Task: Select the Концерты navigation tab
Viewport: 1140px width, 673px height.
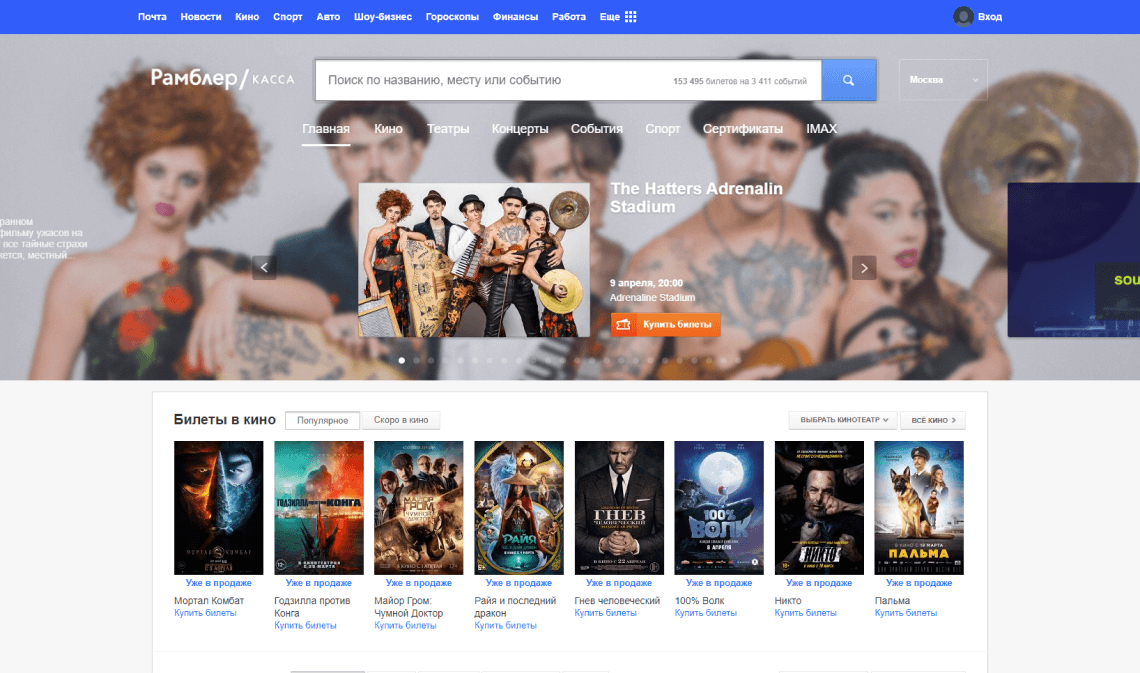Action: (520, 129)
